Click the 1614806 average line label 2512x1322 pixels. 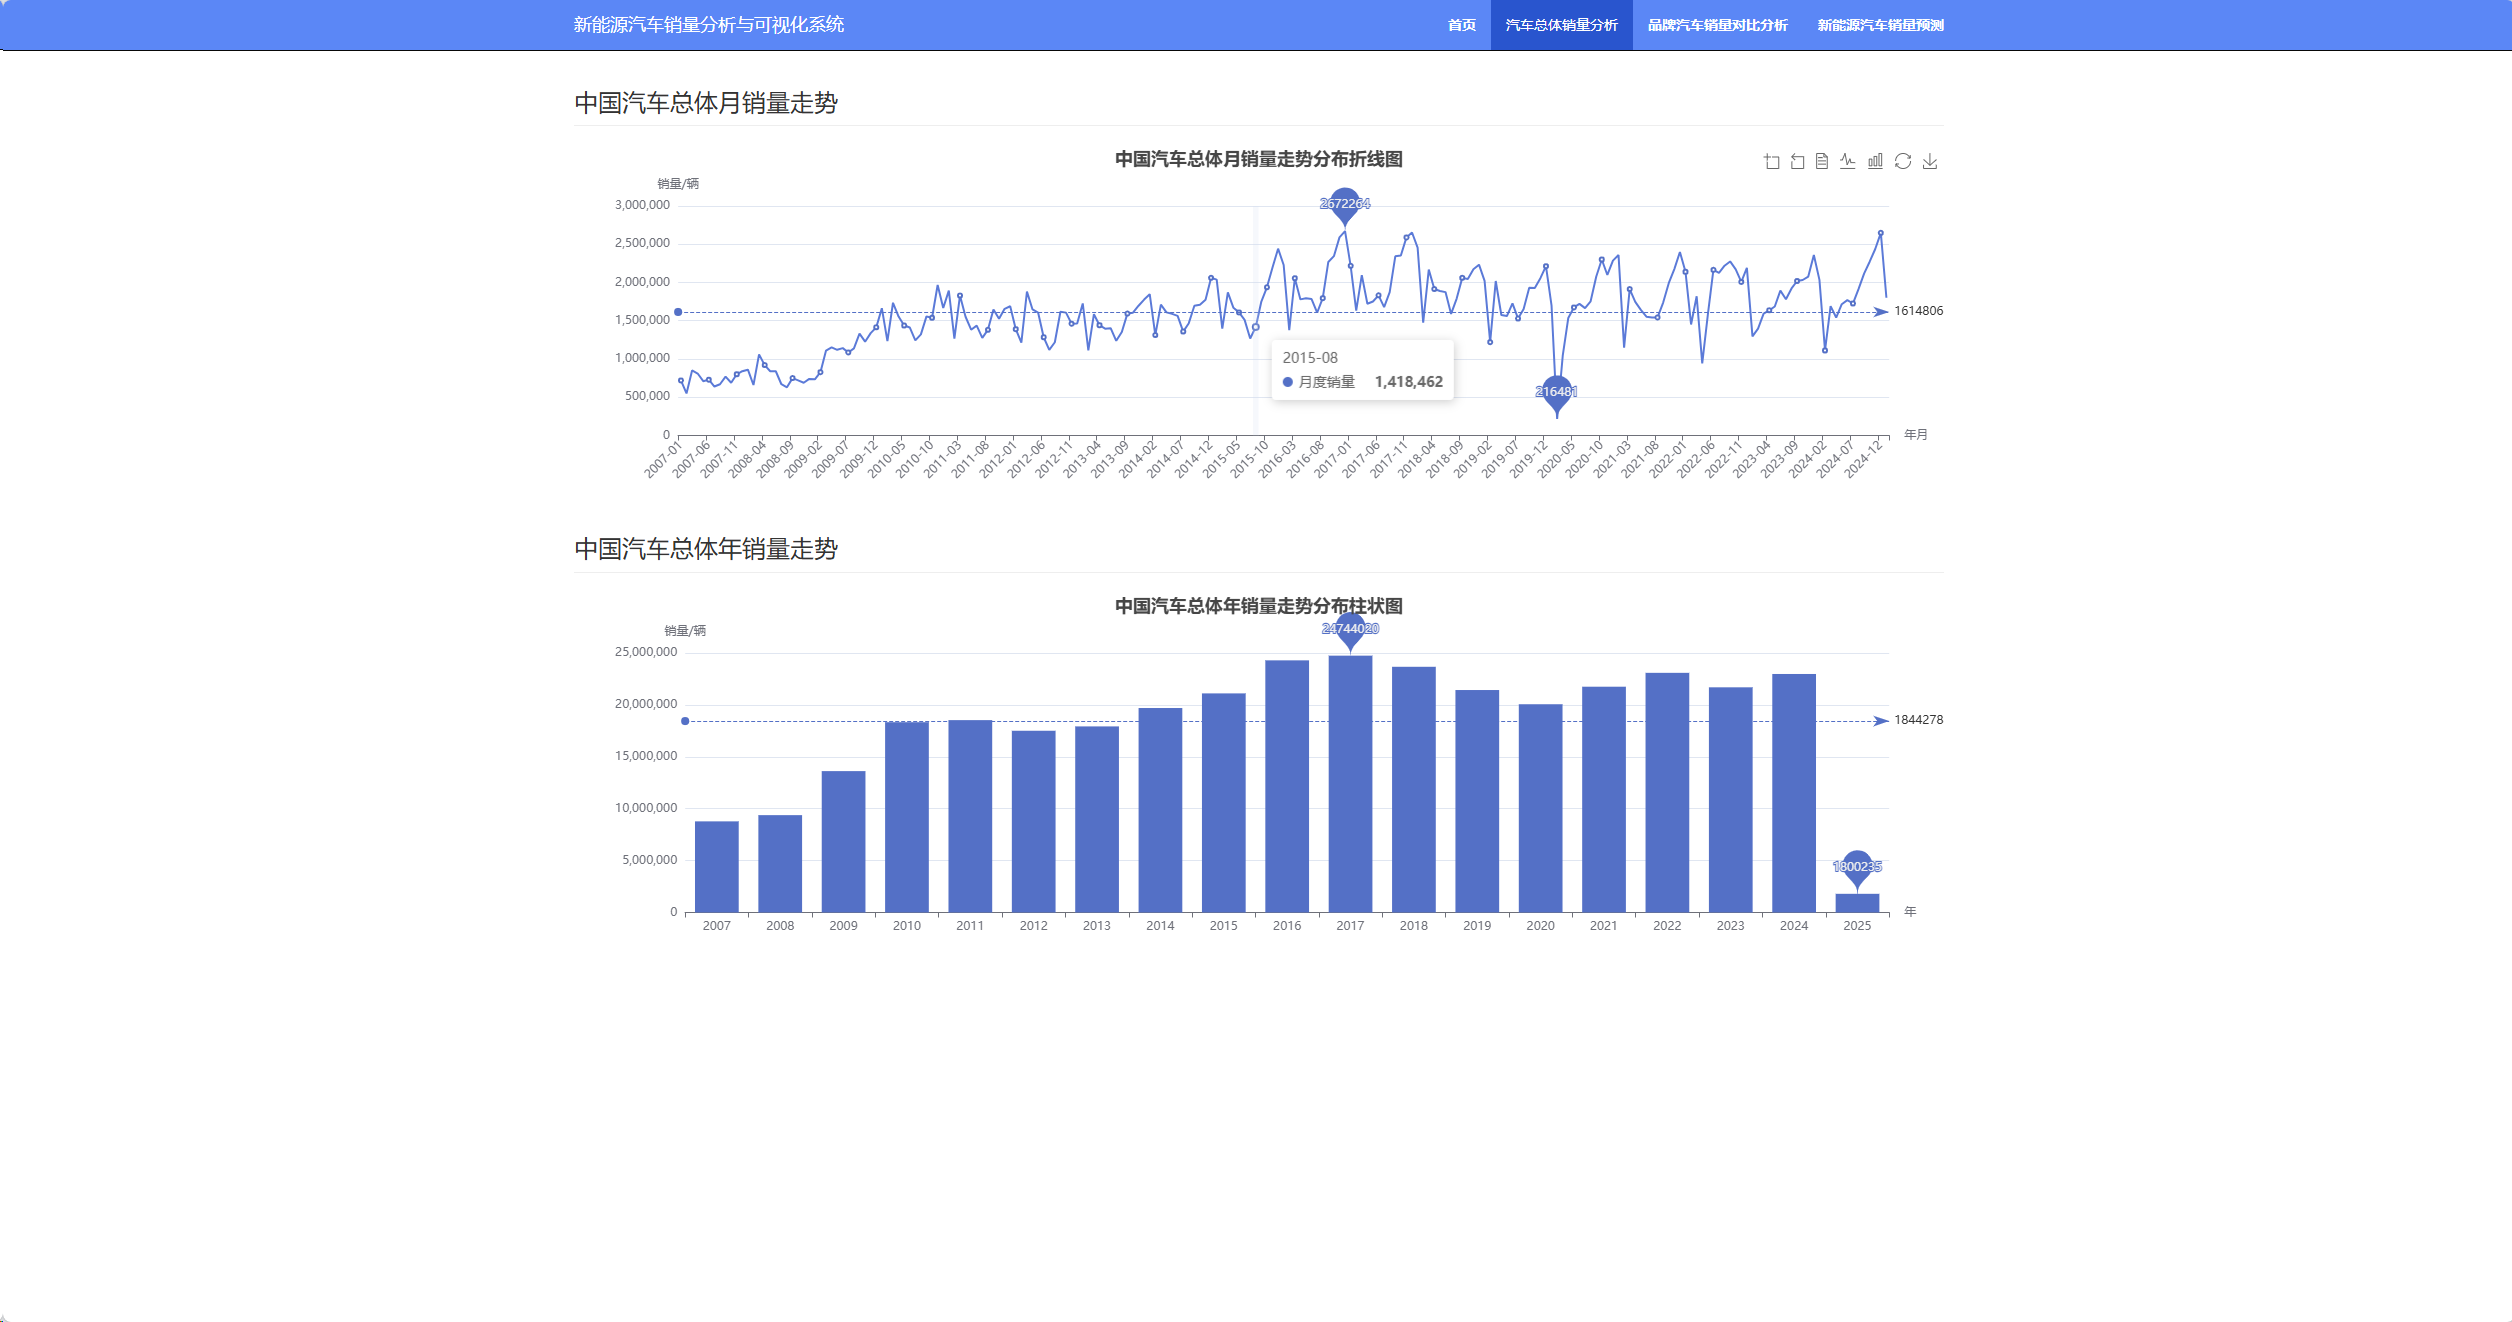pos(1918,311)
